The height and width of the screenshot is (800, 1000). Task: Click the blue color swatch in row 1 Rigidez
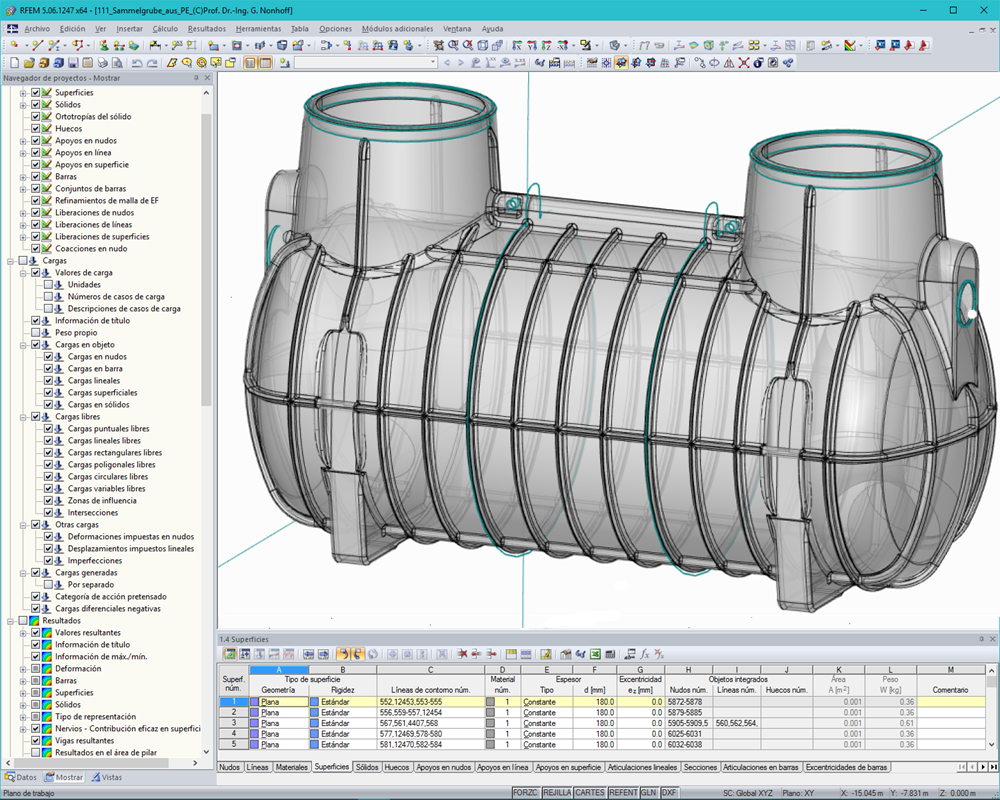(315, 702)
